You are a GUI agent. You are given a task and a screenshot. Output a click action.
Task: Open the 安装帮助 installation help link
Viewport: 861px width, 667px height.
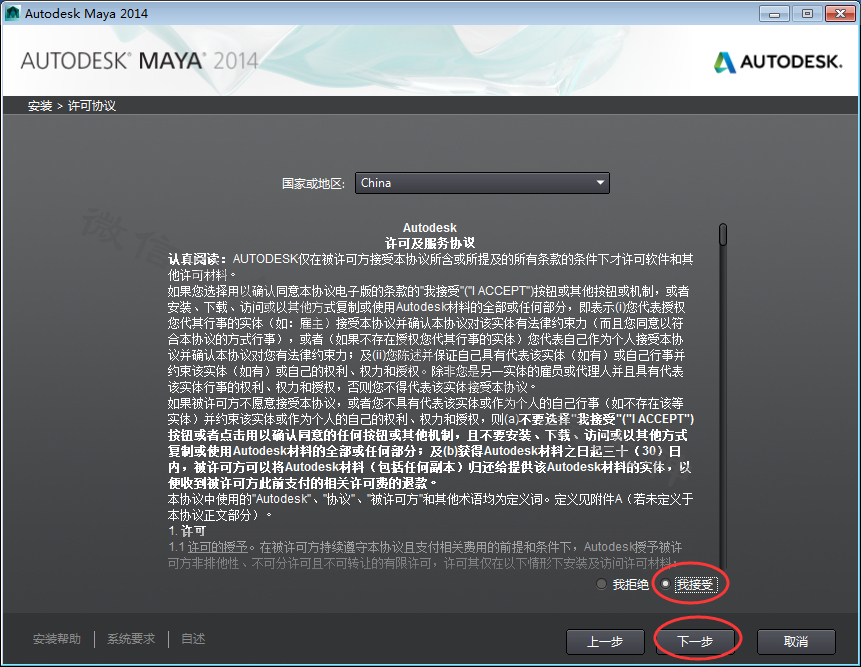57,638
